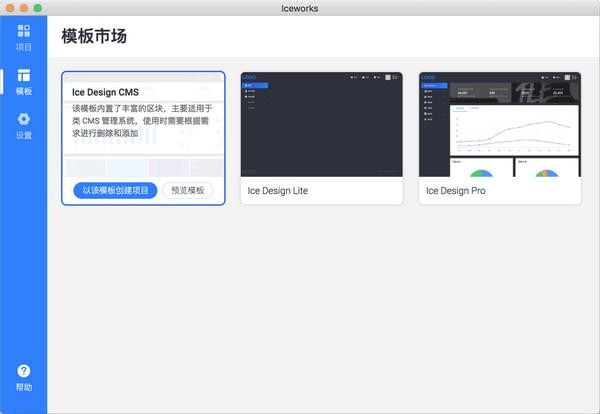Click the 以该模板创建项目 button

coord(115,190)
